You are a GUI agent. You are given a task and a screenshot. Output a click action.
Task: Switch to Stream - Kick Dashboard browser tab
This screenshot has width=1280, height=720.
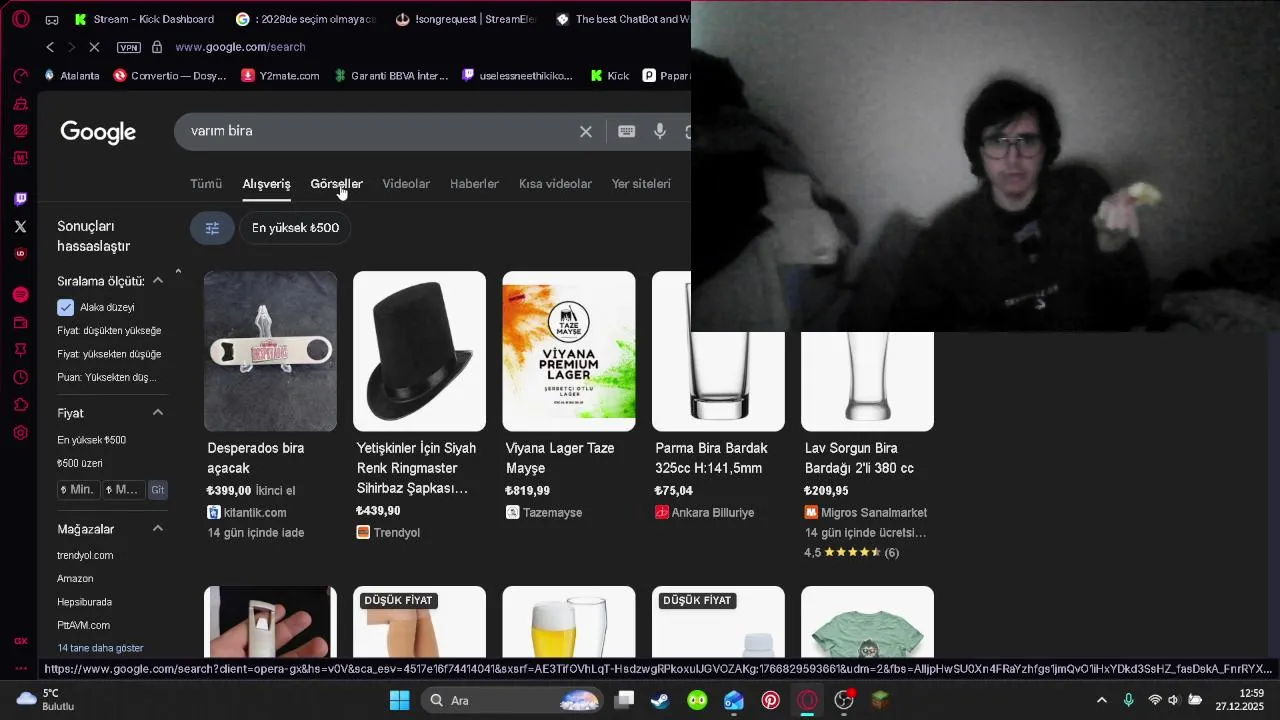(145, 19)
